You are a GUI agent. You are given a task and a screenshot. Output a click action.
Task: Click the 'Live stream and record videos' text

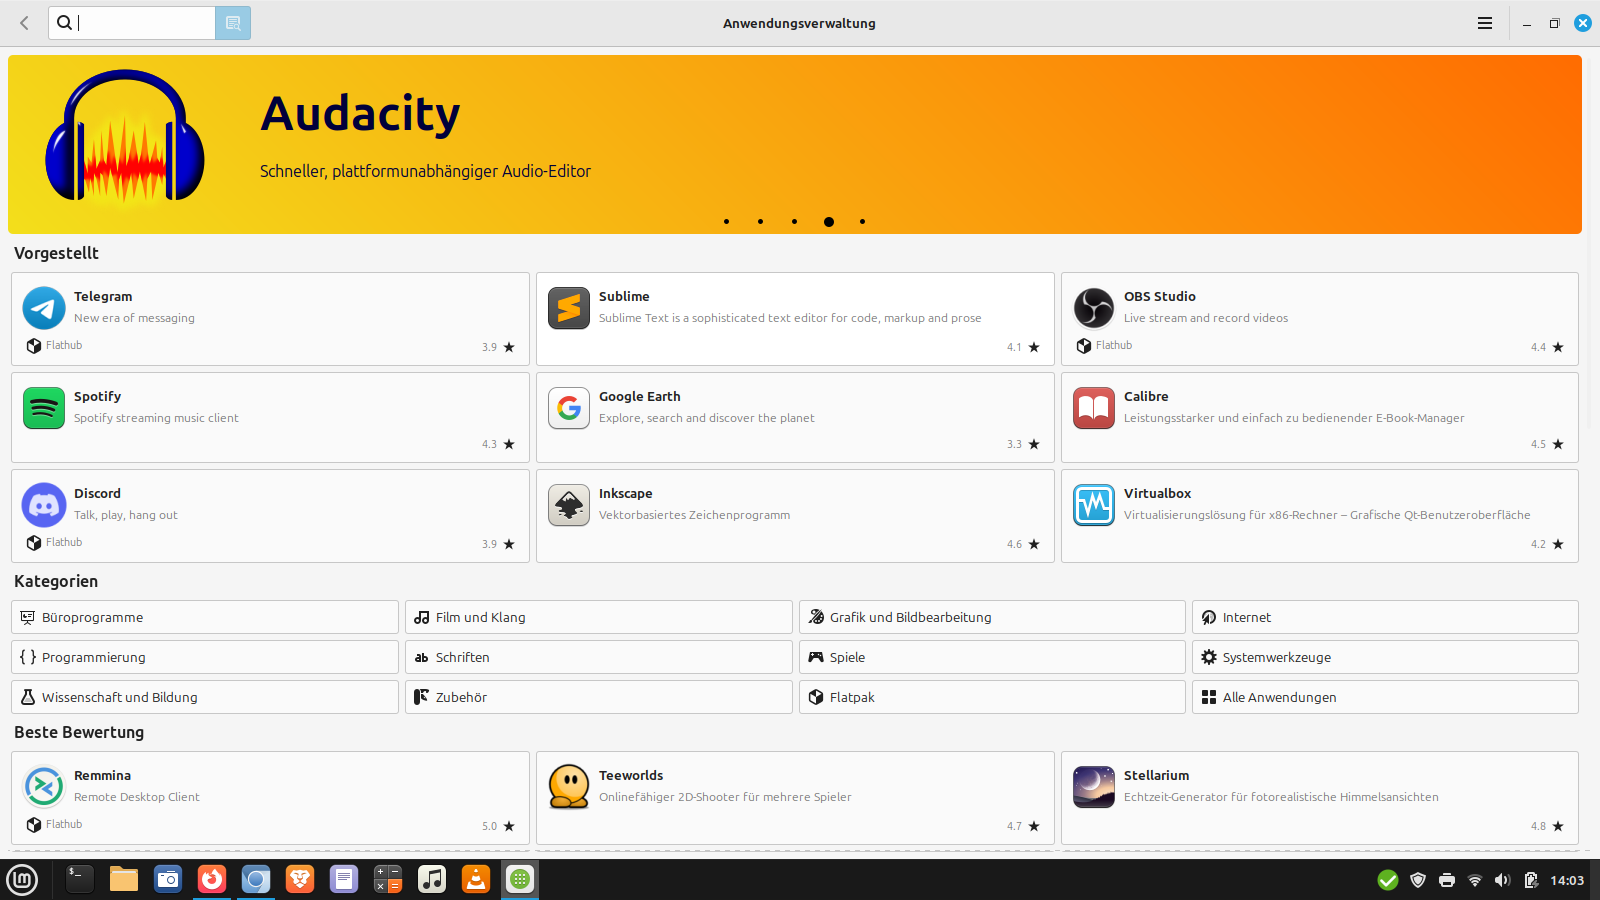(1206, 318)
